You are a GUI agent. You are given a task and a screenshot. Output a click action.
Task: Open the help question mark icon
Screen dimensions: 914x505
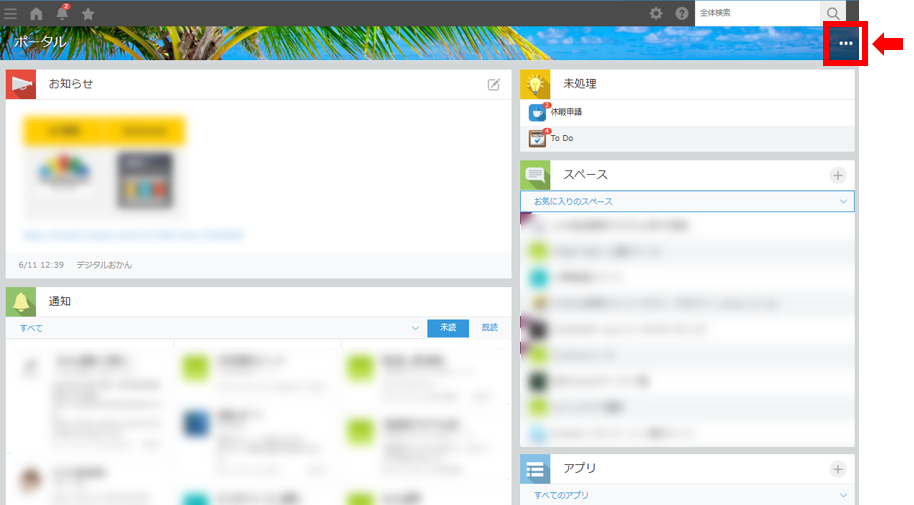[682, 14]
